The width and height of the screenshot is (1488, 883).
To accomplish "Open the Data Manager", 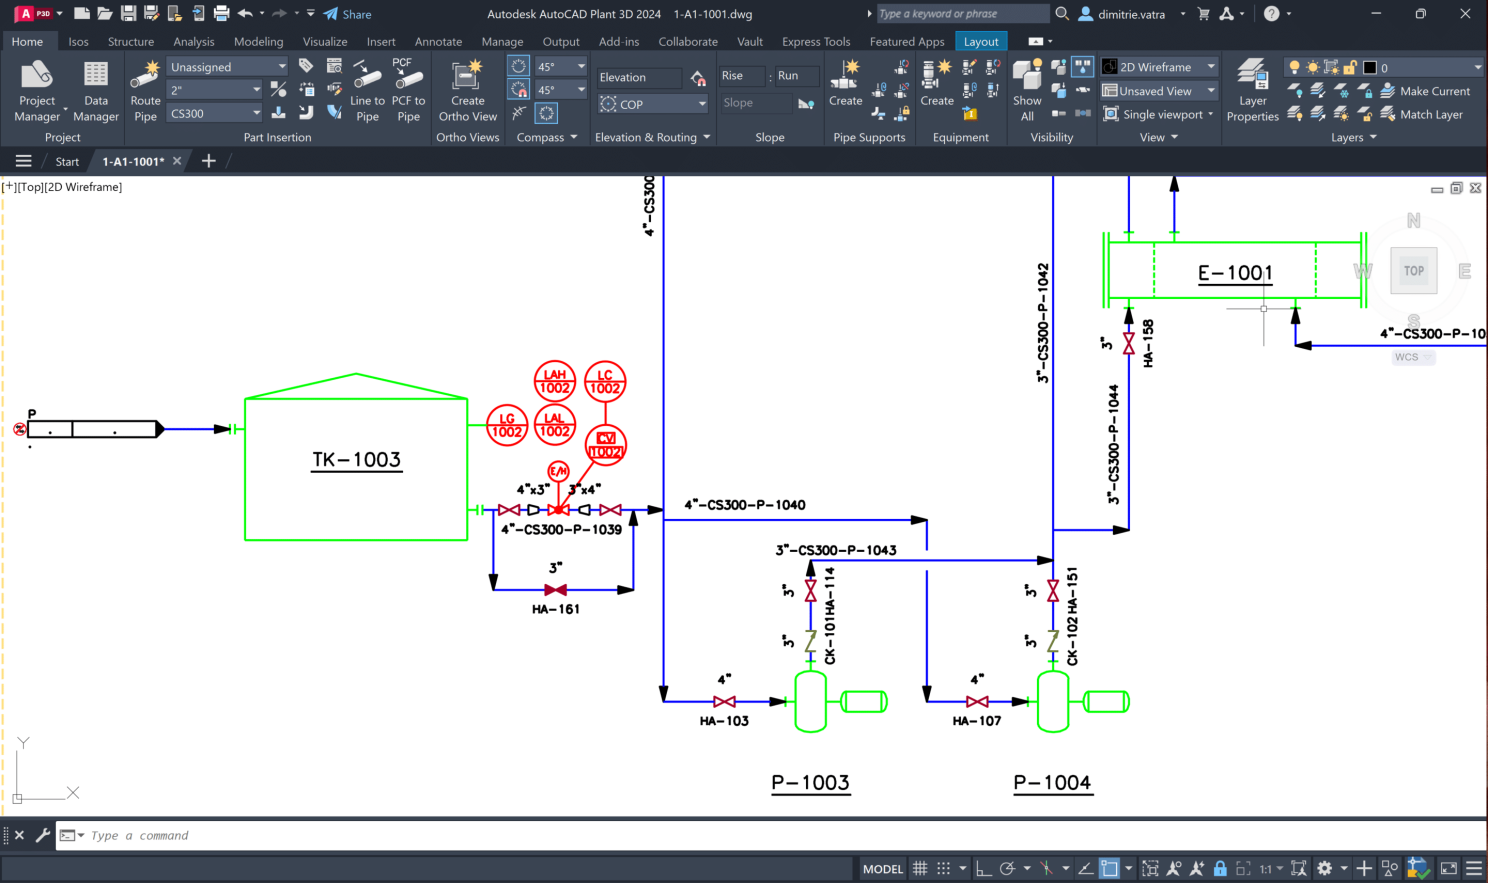I will click(x=96, y=90).
